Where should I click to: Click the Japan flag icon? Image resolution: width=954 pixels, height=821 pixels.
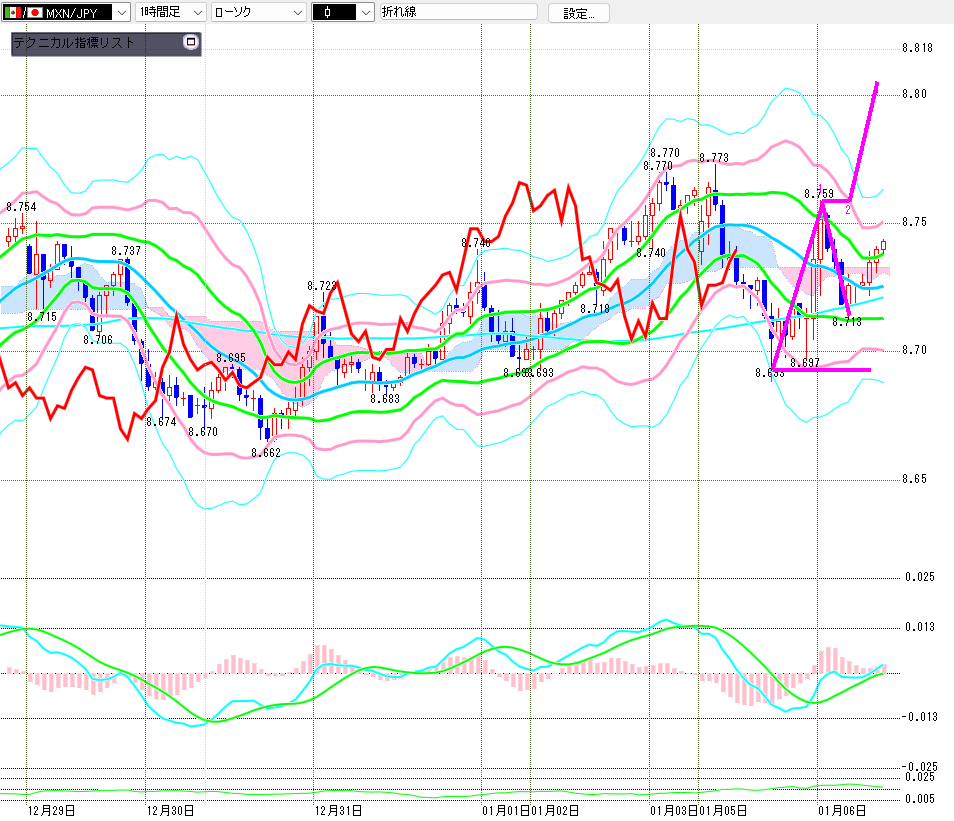pyautogui.click(x=34, y=13)
